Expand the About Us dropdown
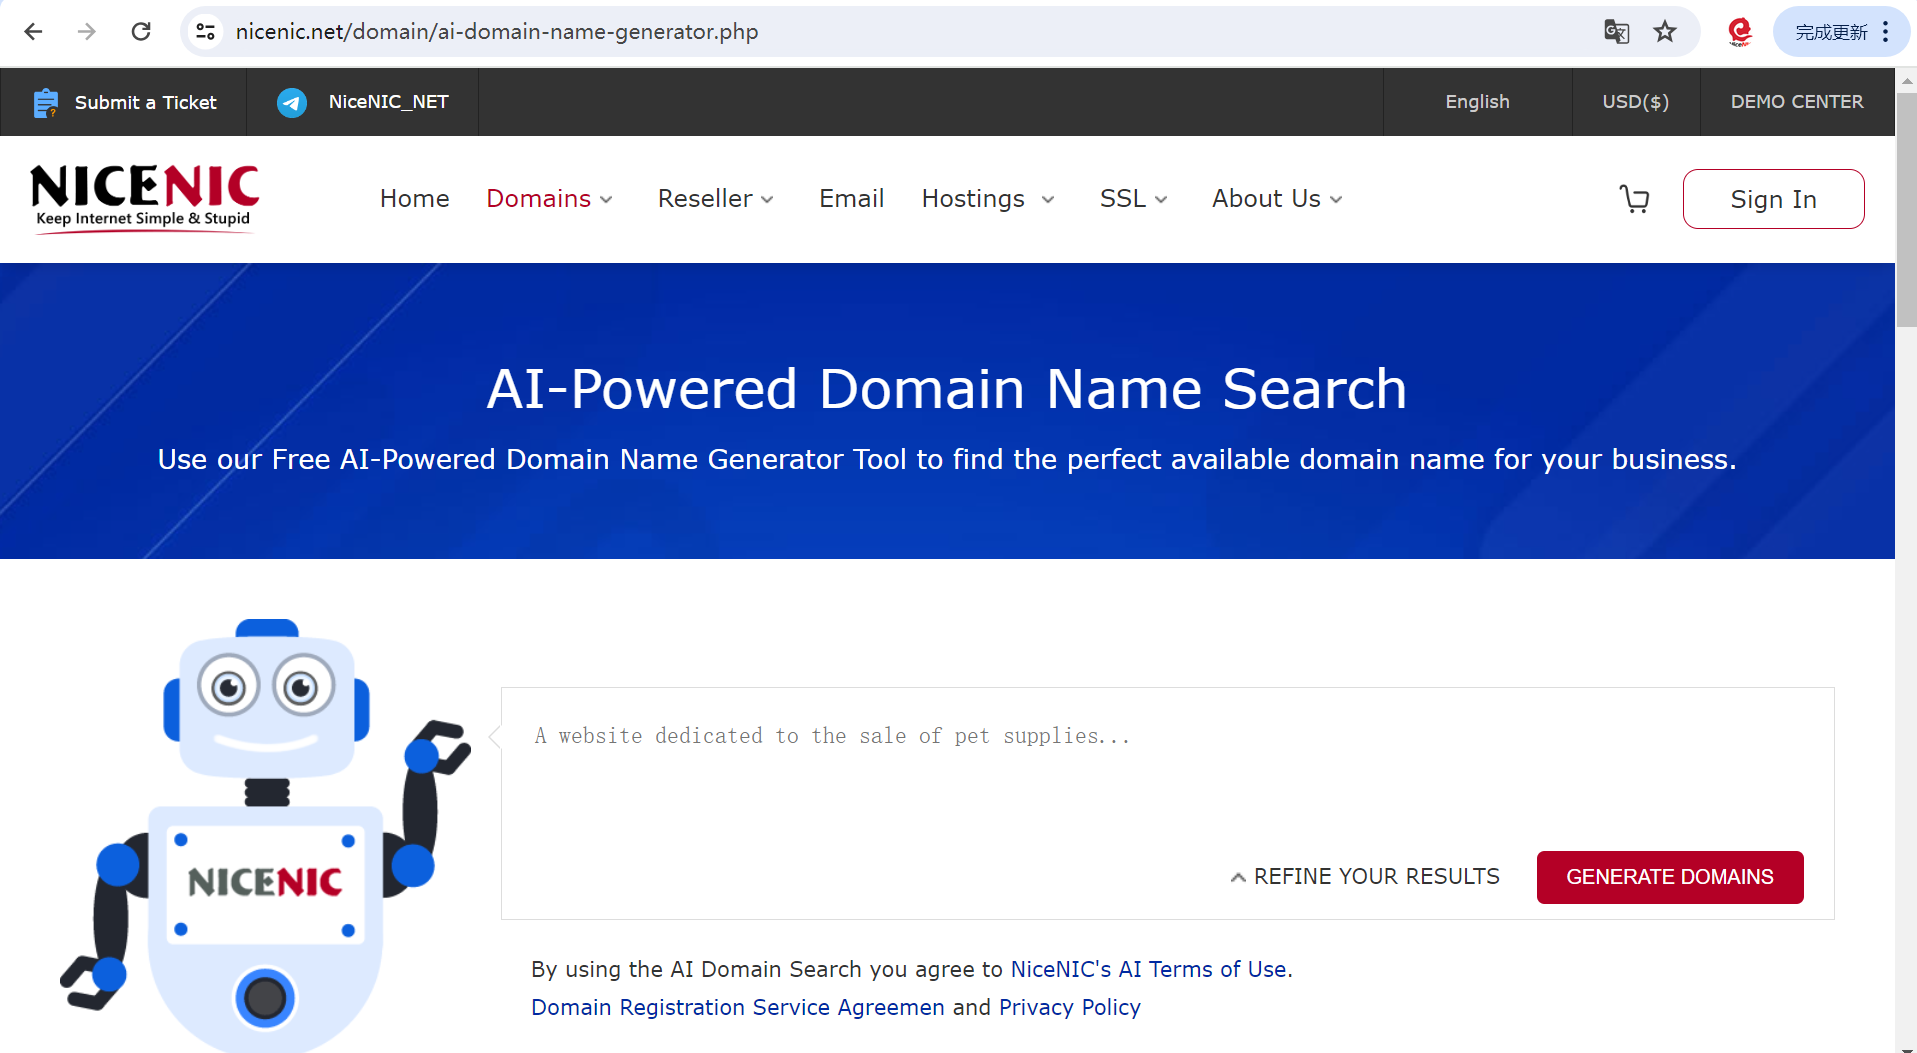 coord(1275,198)
